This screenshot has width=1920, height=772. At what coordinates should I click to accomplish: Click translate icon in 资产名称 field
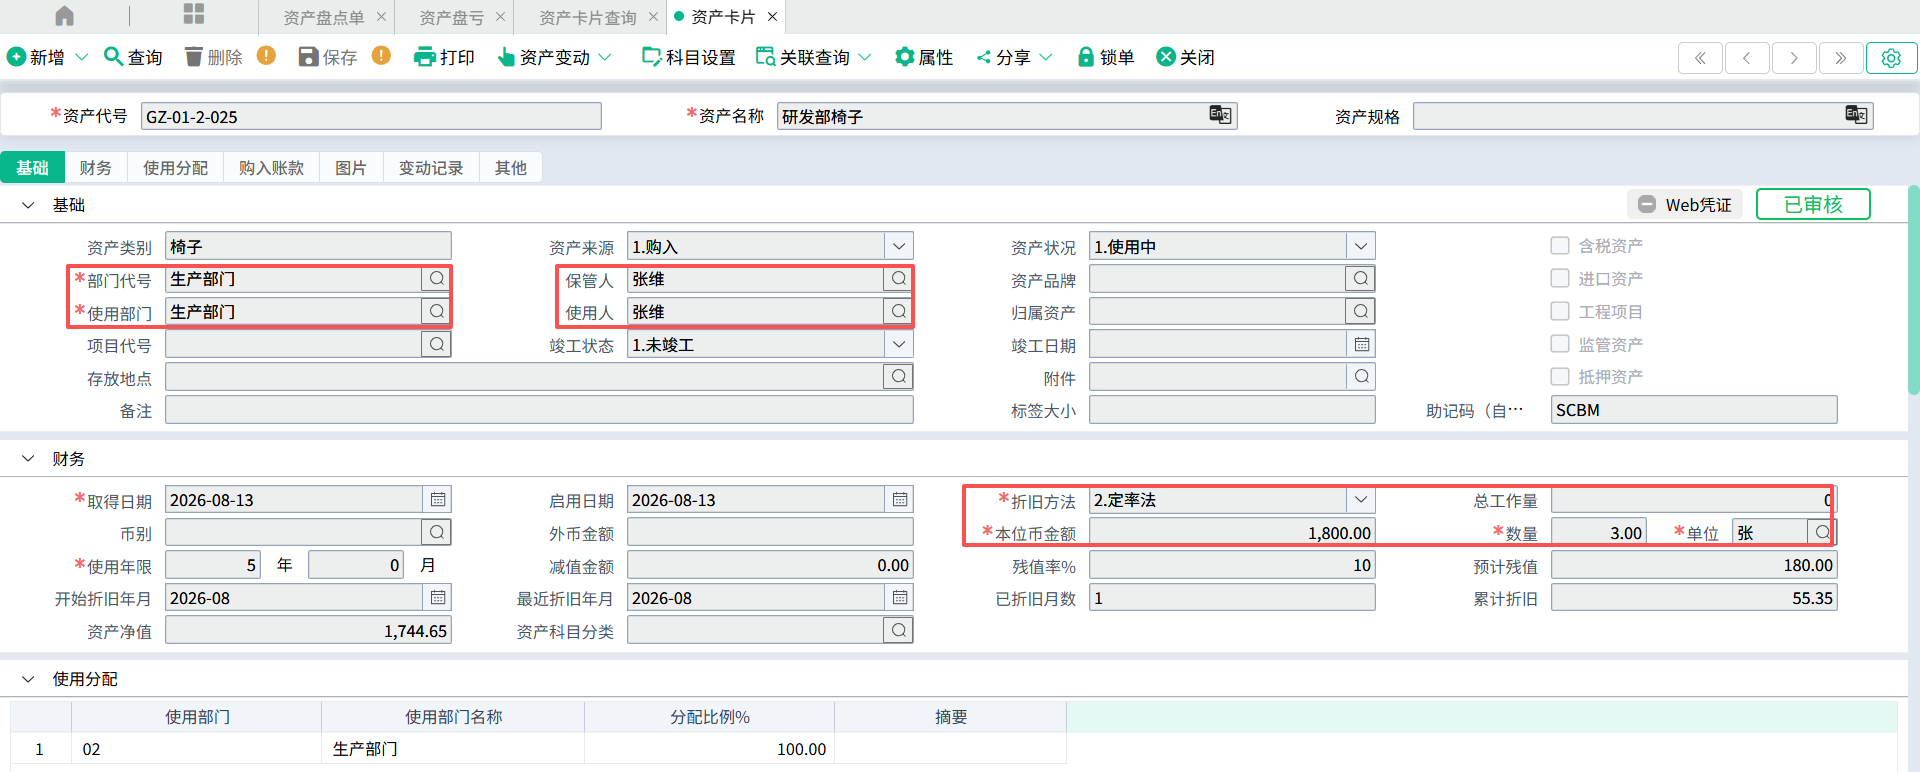pos(1220,114)
